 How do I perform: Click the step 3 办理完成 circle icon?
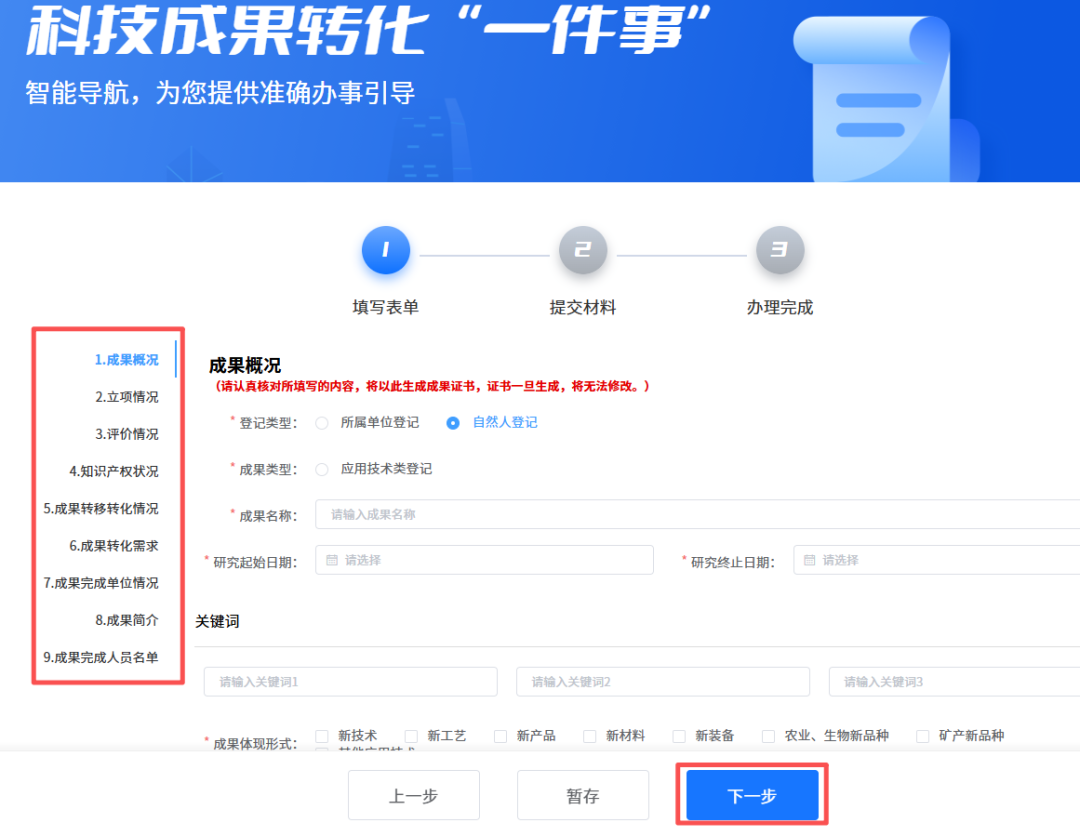click(779, 251)
